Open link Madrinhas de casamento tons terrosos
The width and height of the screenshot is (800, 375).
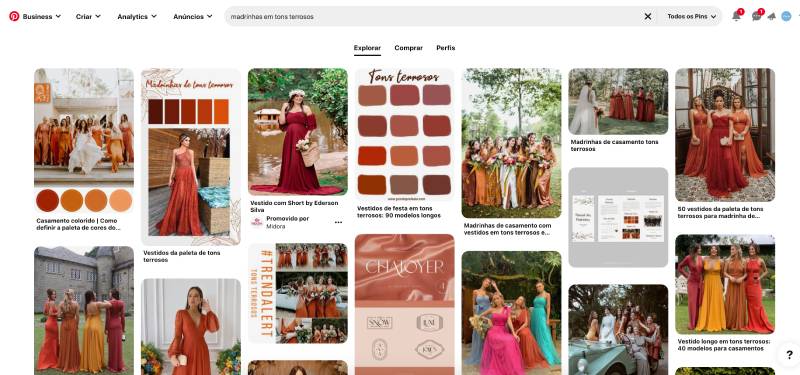coord(614,145)
